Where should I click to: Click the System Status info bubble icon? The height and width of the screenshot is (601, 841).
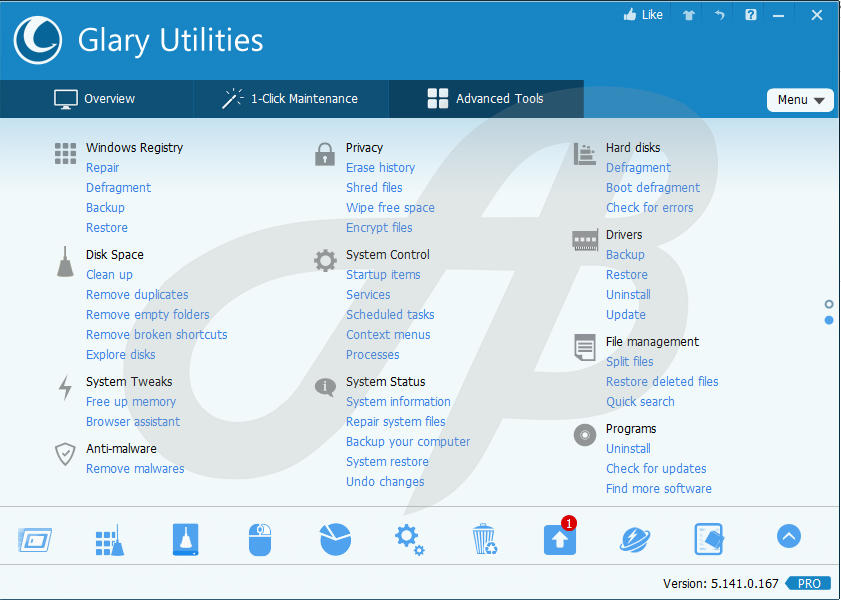pyautogui.click(x=325, y=387)
